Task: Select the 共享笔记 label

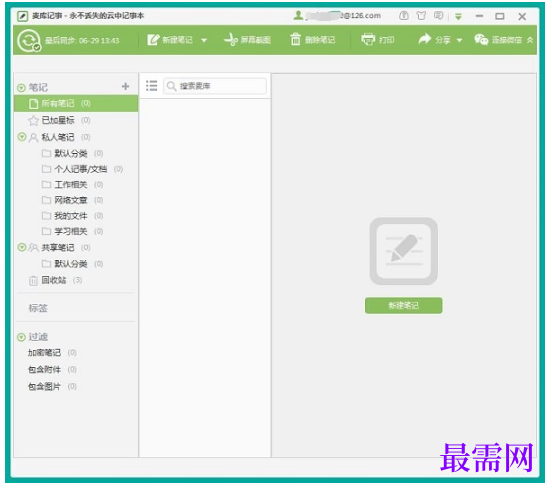Action: coord(58,248)
